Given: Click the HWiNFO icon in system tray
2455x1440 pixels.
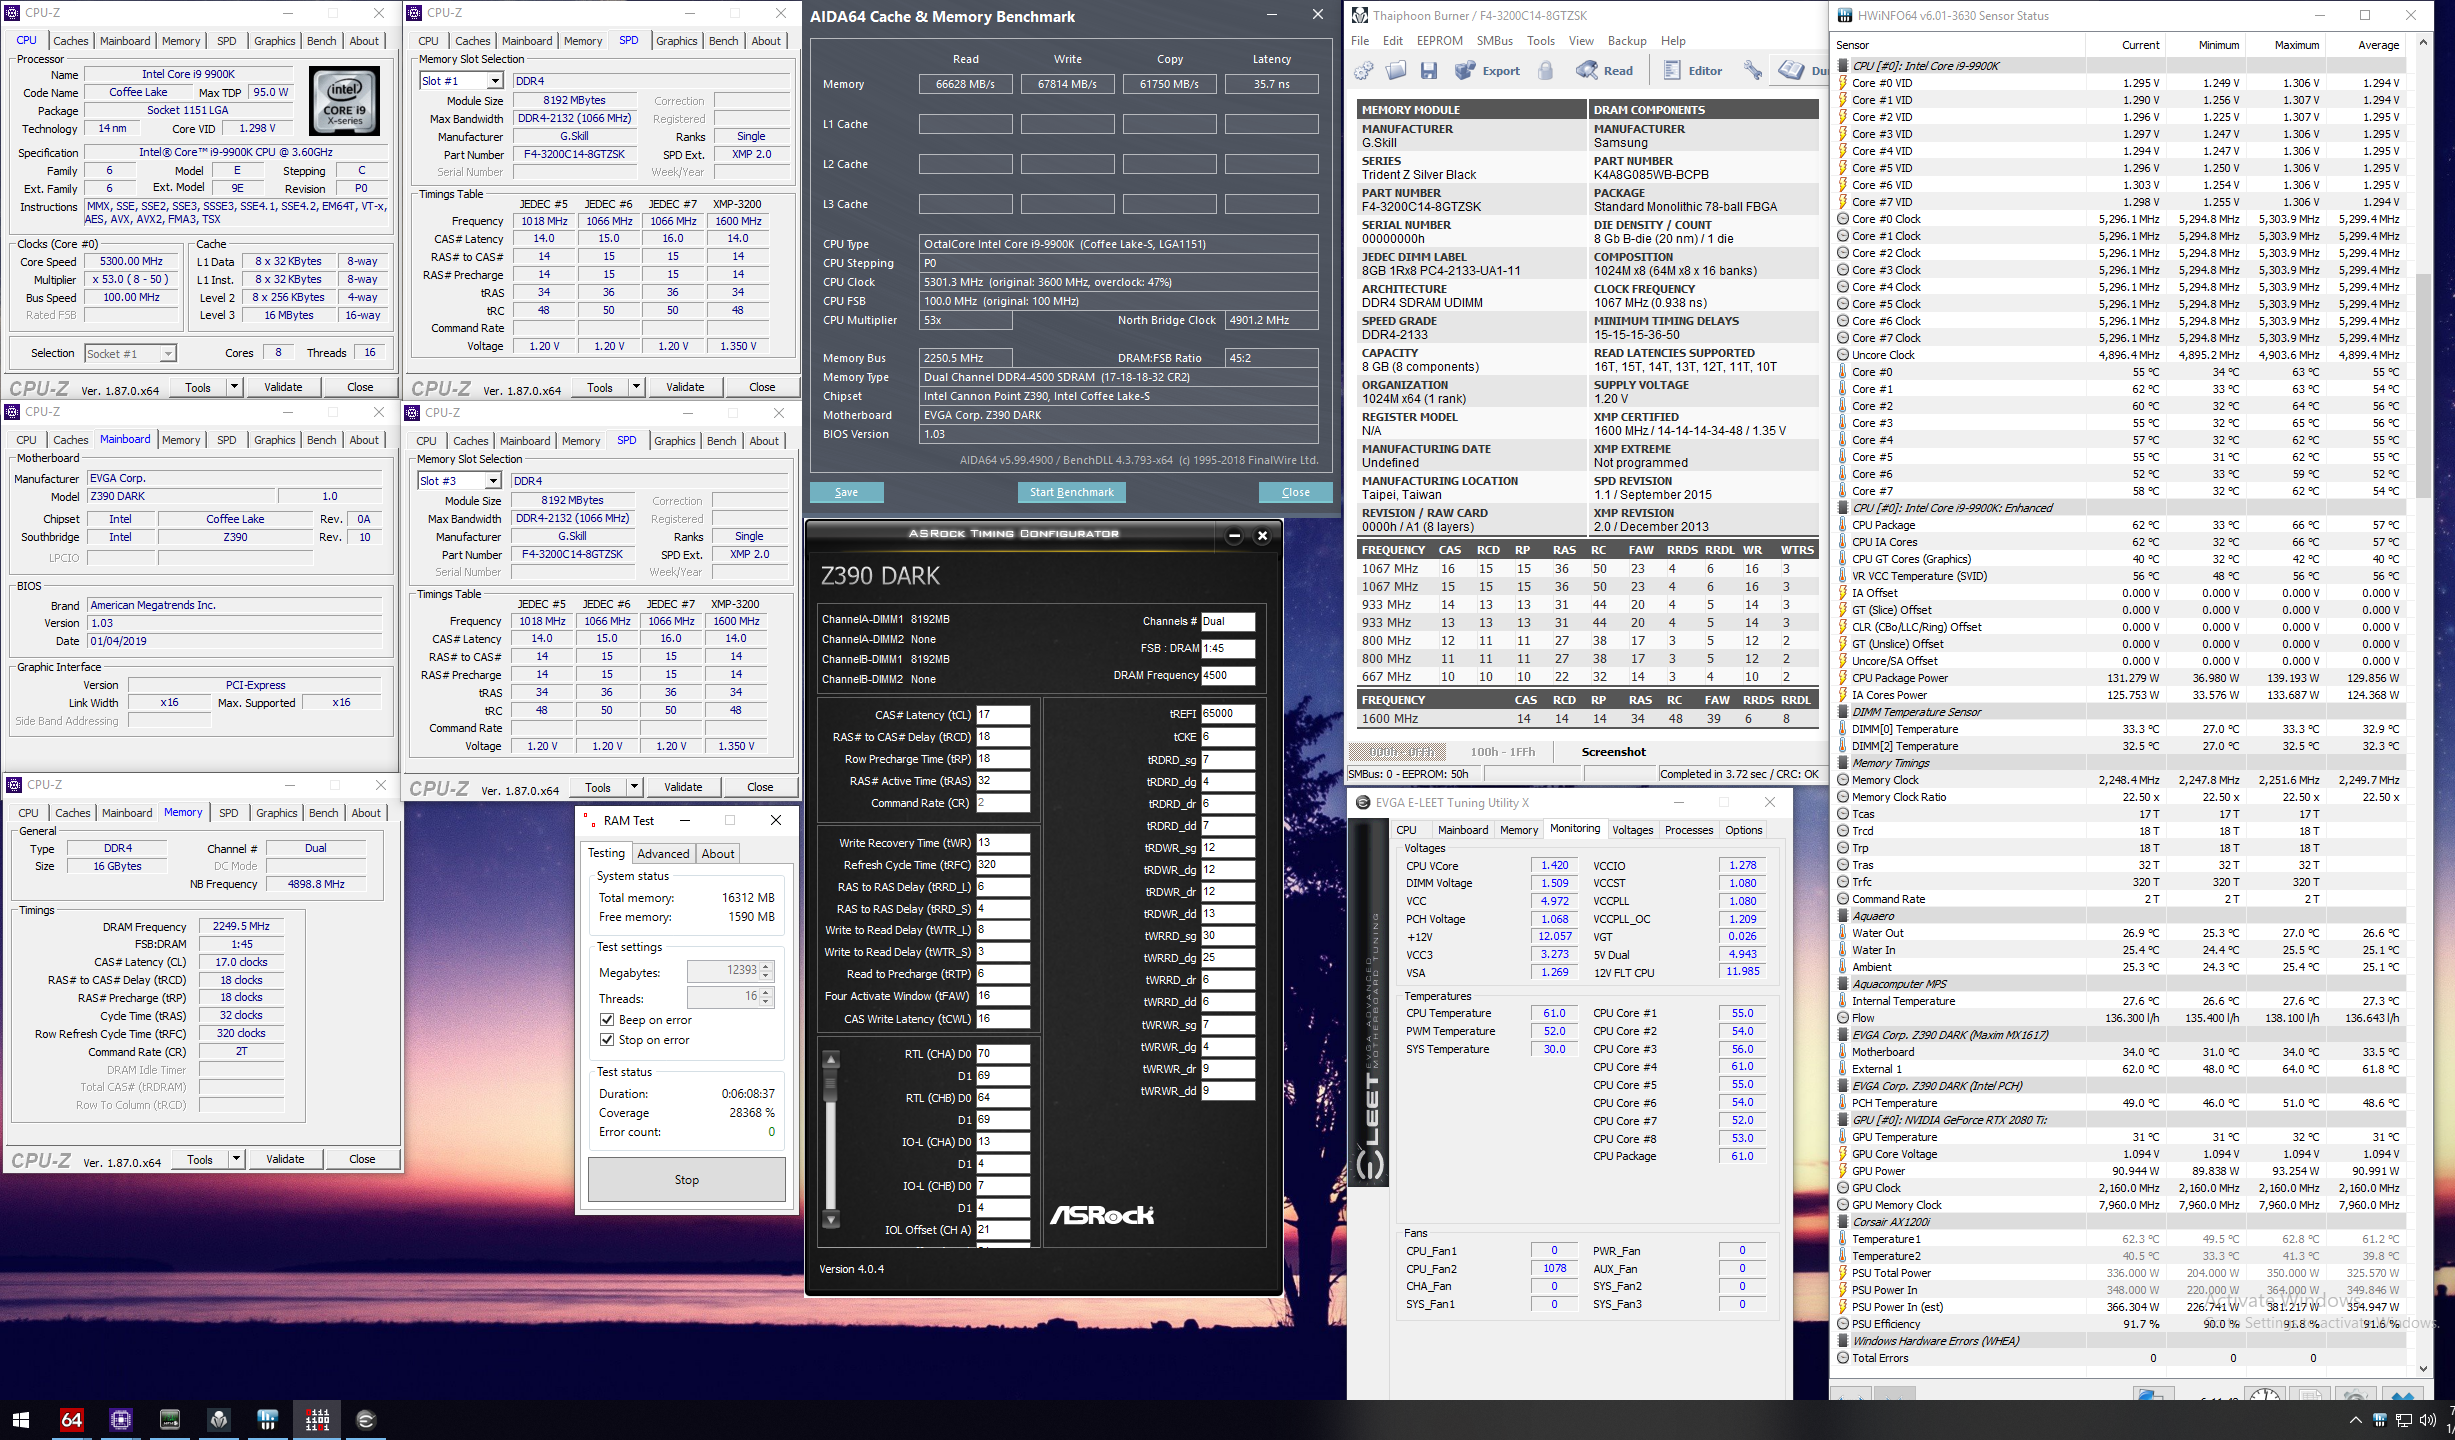Looking at the screenshot, I should coord(2380,1420).
